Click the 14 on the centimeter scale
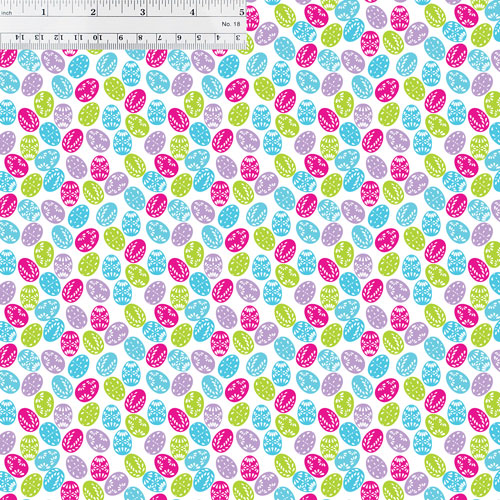500x500 pixels. pos(21,38)
